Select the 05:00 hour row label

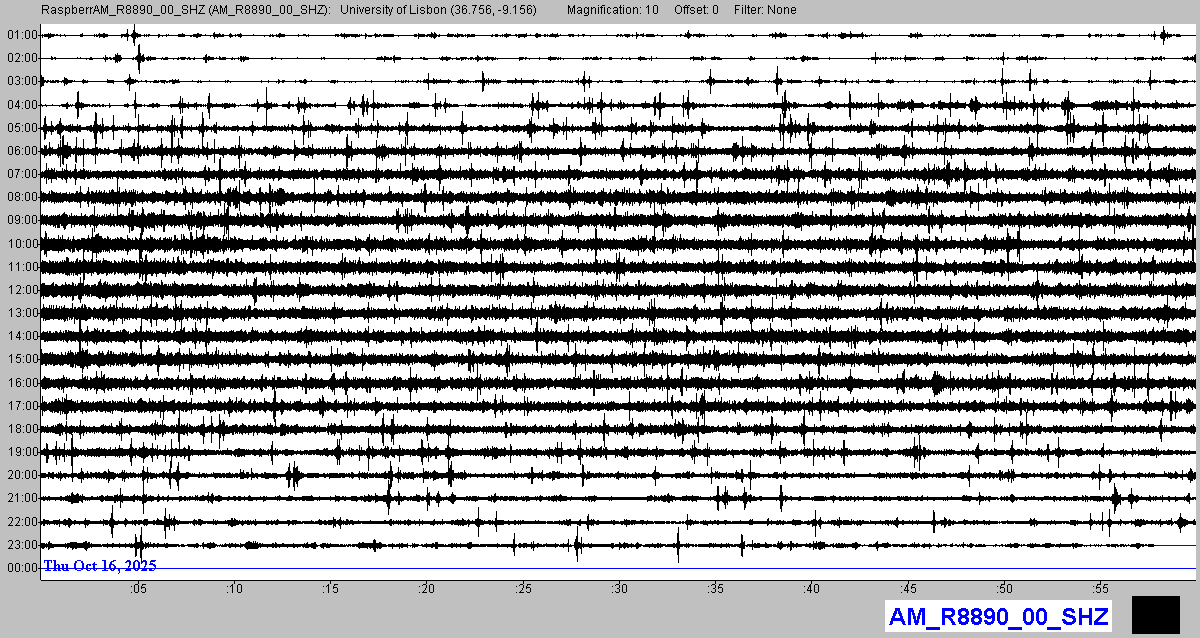[21, 128]
